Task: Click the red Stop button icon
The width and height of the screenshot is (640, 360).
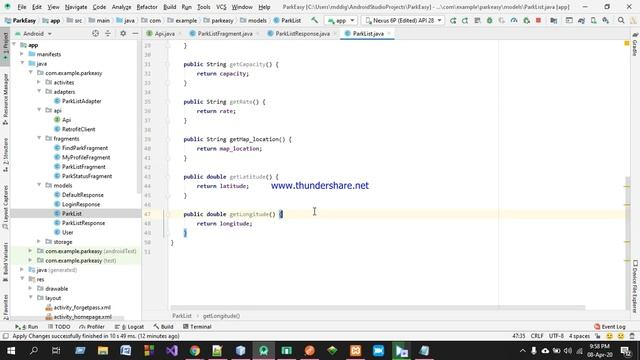Action: [538, 20]
